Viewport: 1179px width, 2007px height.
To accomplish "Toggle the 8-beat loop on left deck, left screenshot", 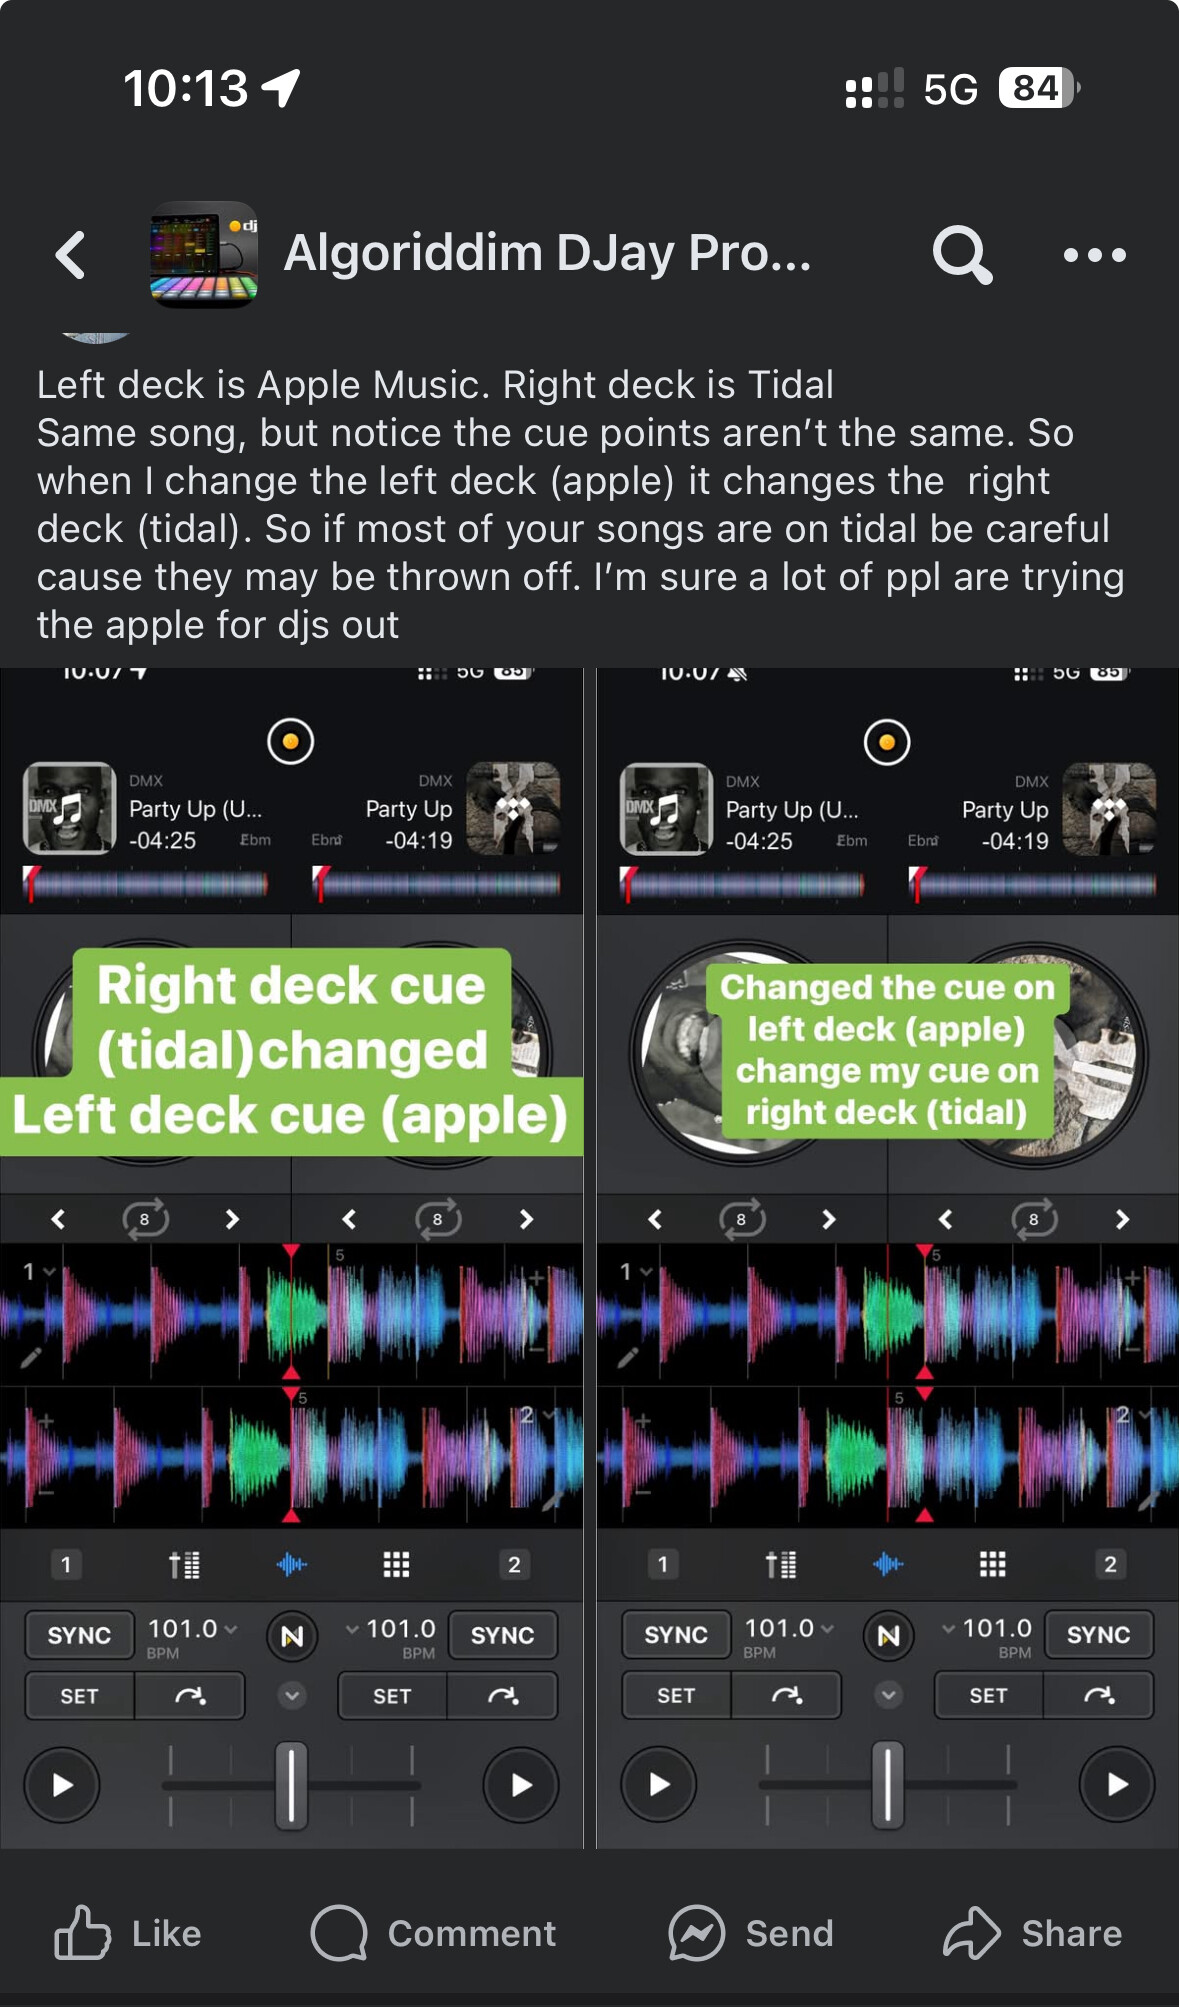I will point(145,1219).
